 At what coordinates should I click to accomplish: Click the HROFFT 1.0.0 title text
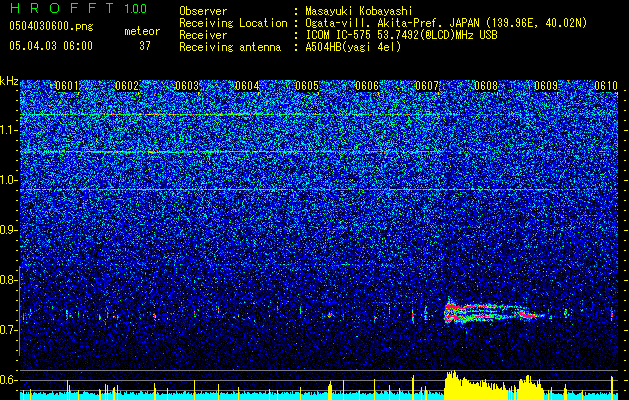(78, 8)
